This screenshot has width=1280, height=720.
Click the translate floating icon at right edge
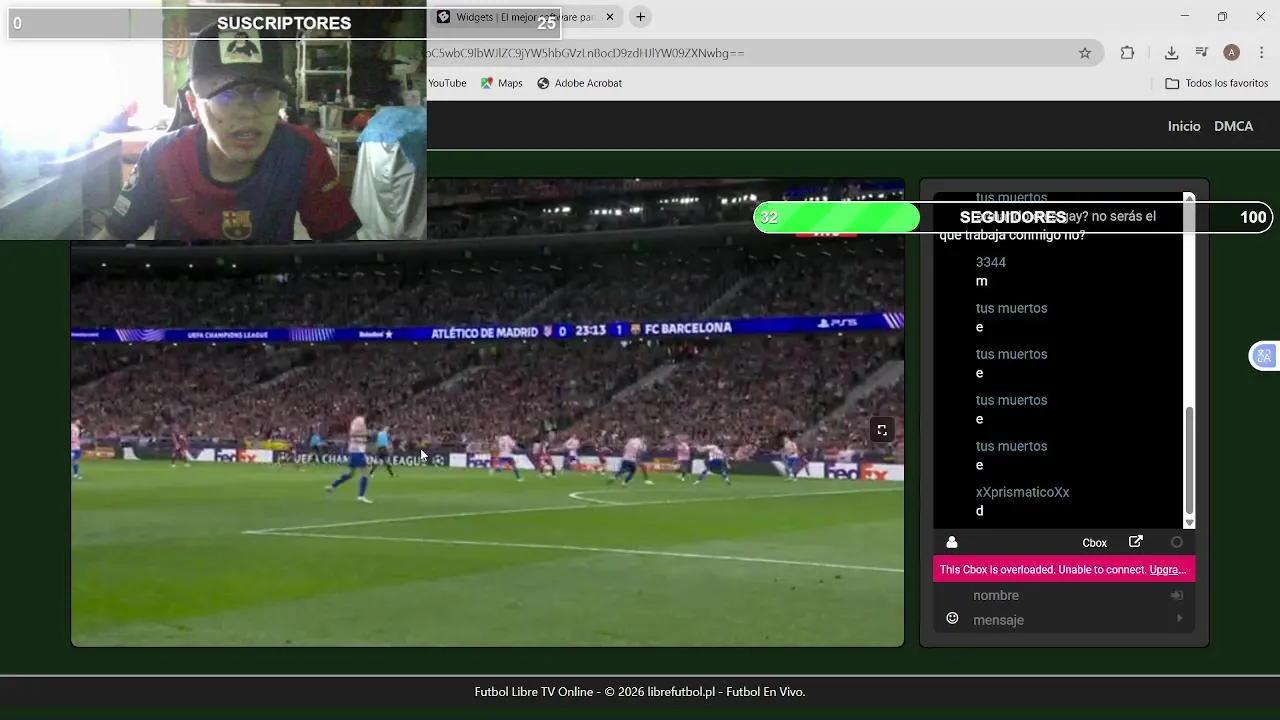point(1264,356)
